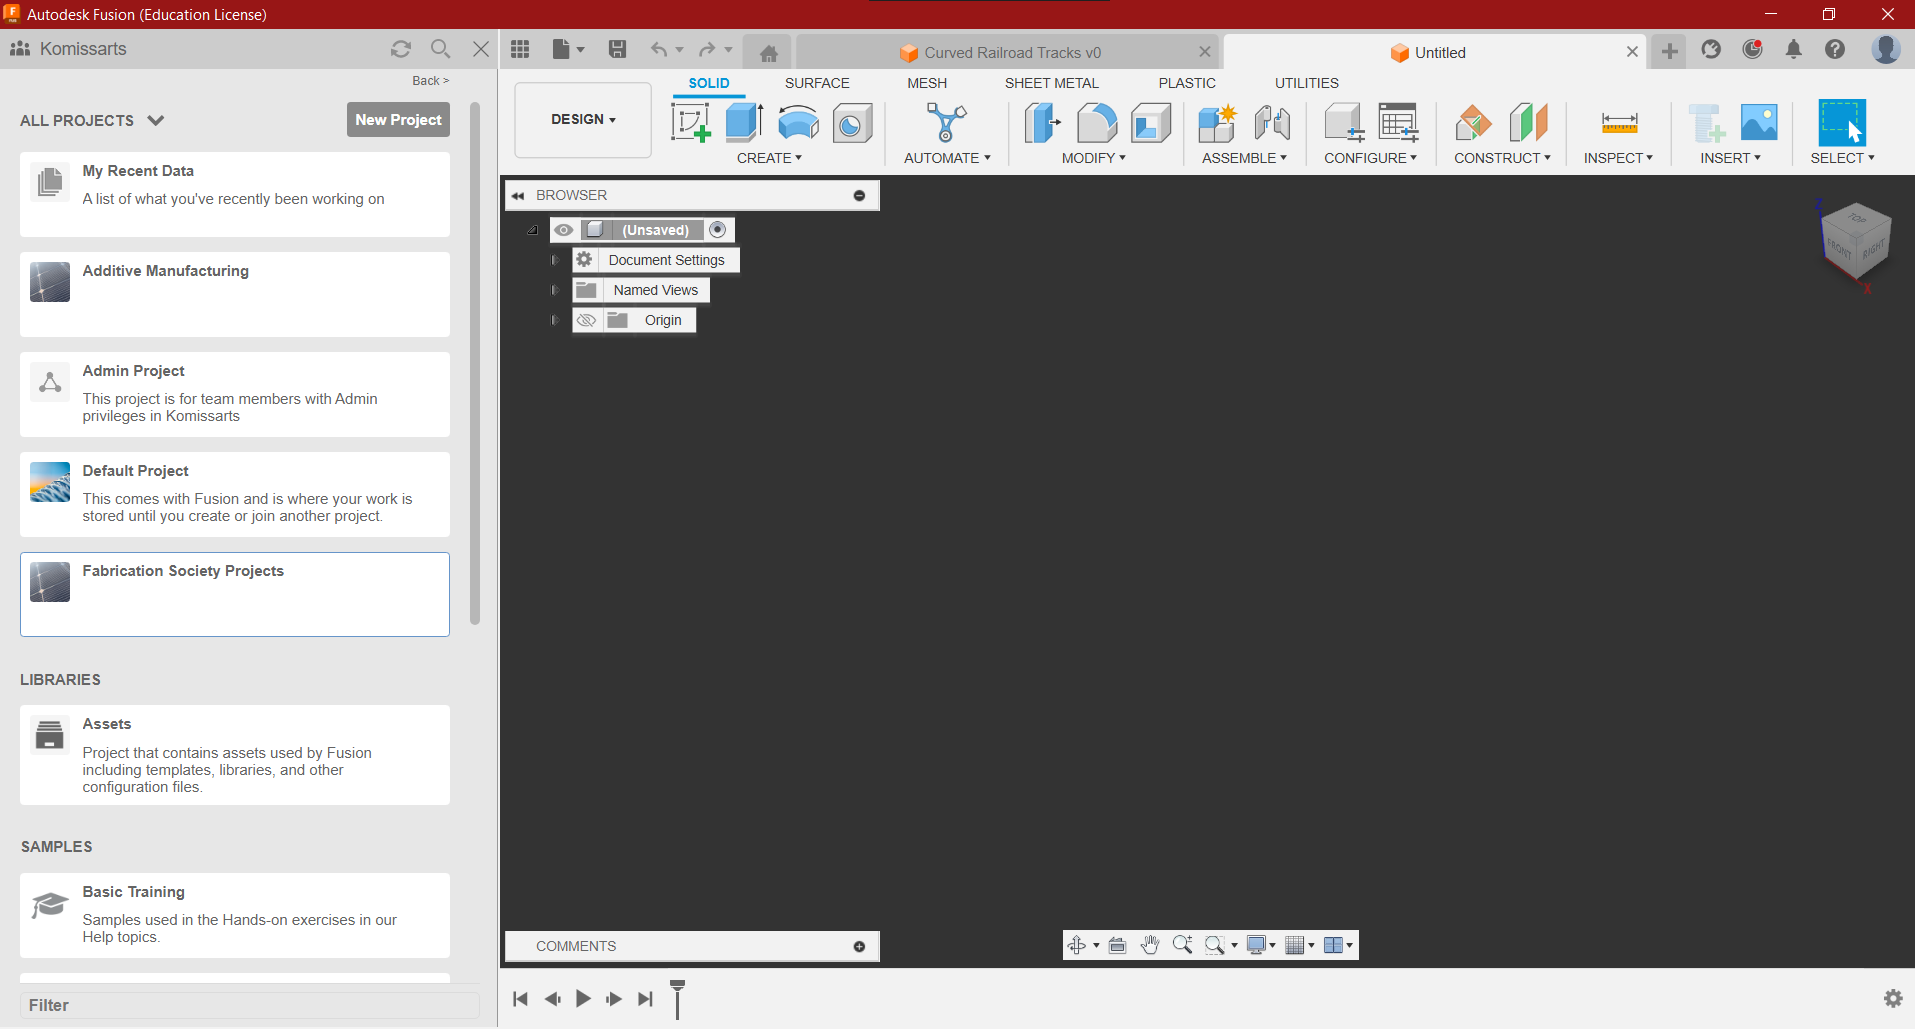Select the Offset Plane construct tool
The height and width of the screenshot is (1029, 1915).
click(1473, 123)
